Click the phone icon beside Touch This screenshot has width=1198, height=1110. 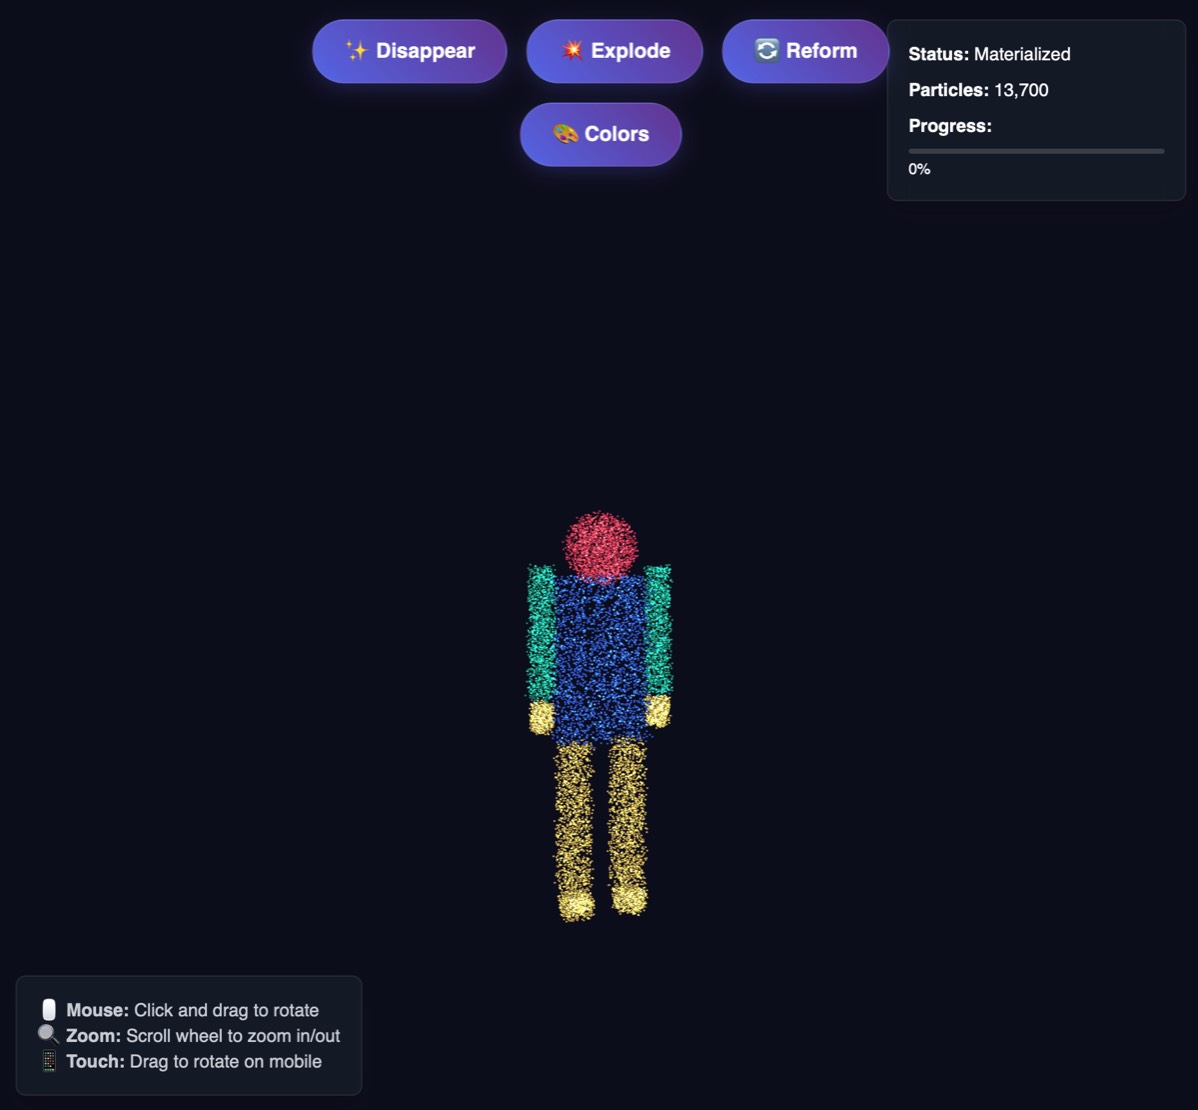(49, 1061)
